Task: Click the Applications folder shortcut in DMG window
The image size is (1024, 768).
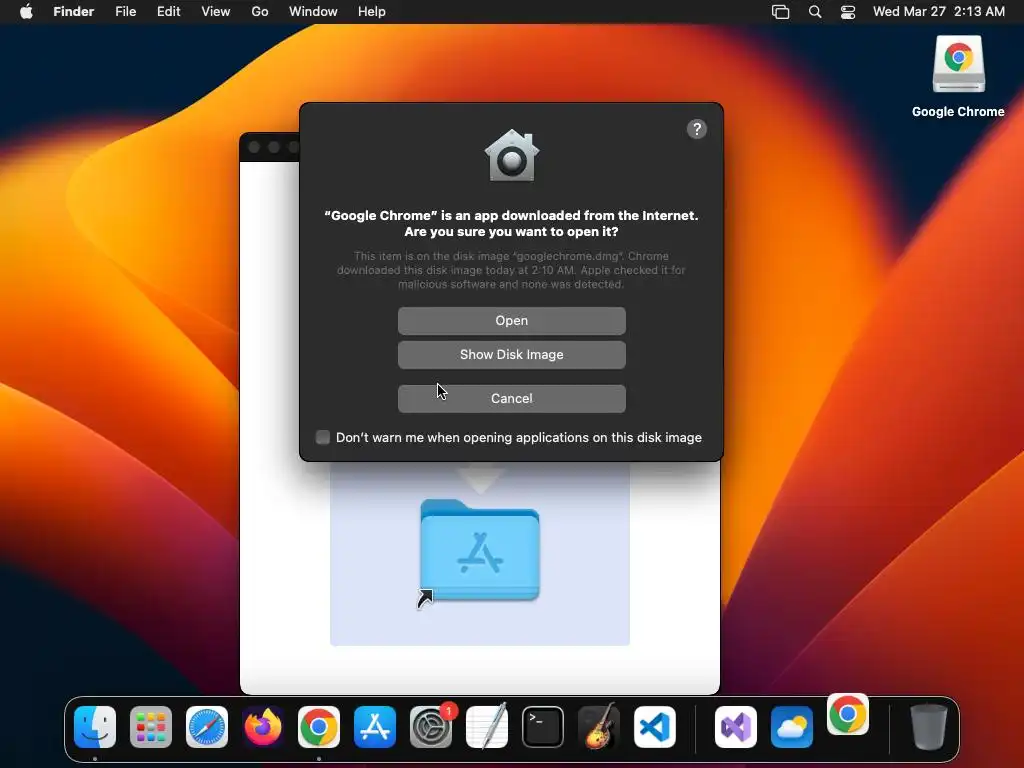Action: (480, 551)
